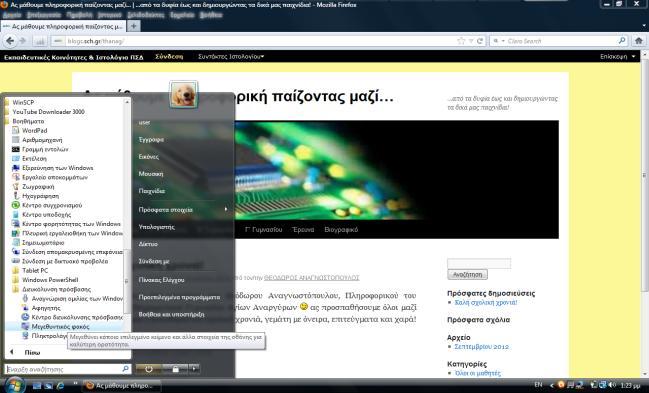The image size is (649, 393).
Task: Open a new Firefox tab
Action: tap(133, 26)
